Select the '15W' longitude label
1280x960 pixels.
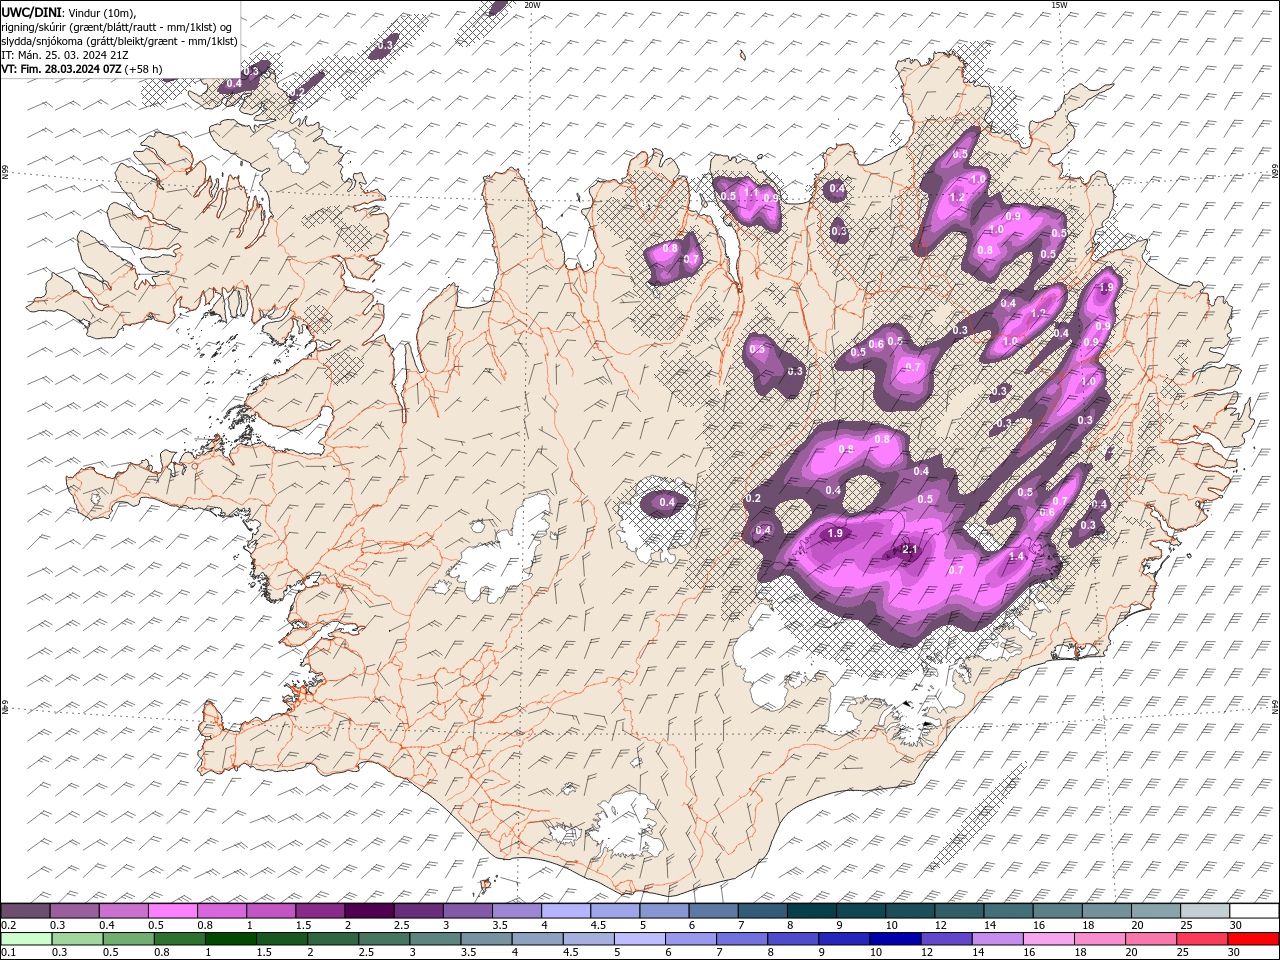pos(1059,5)
